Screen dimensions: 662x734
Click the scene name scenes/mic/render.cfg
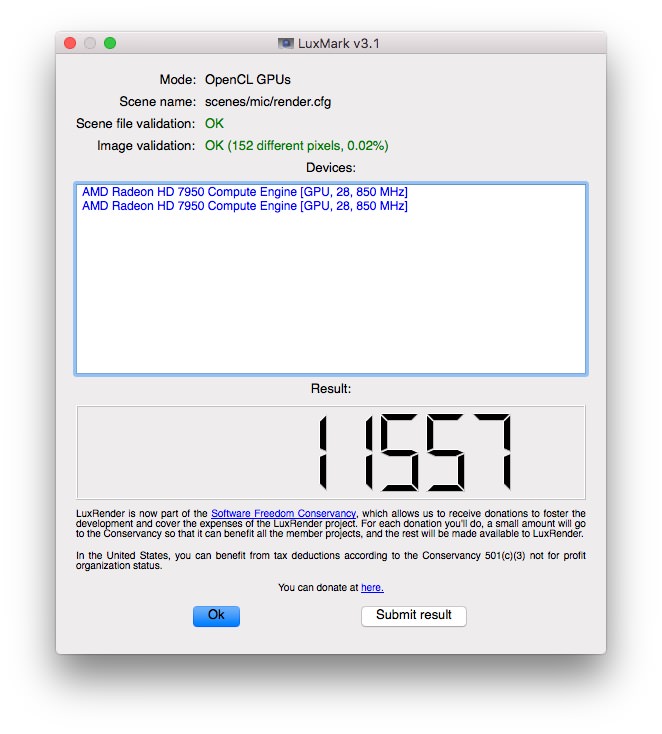[268, 102]
